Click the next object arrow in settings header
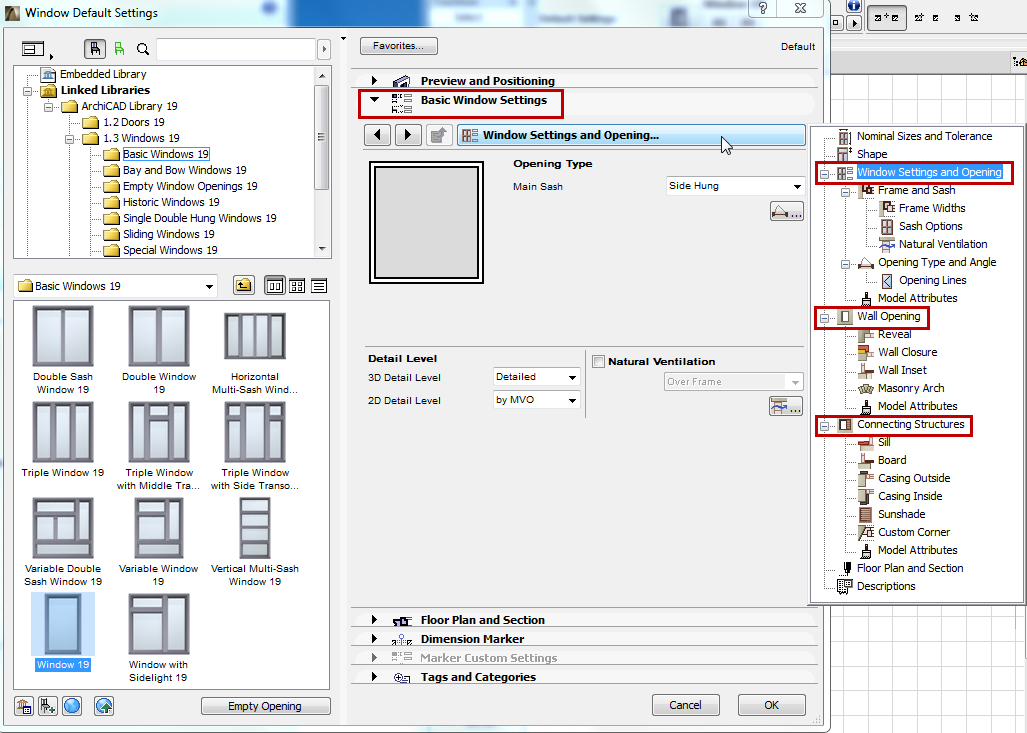The height and width of the screenshot is (733, 1027). click(406, 135)
